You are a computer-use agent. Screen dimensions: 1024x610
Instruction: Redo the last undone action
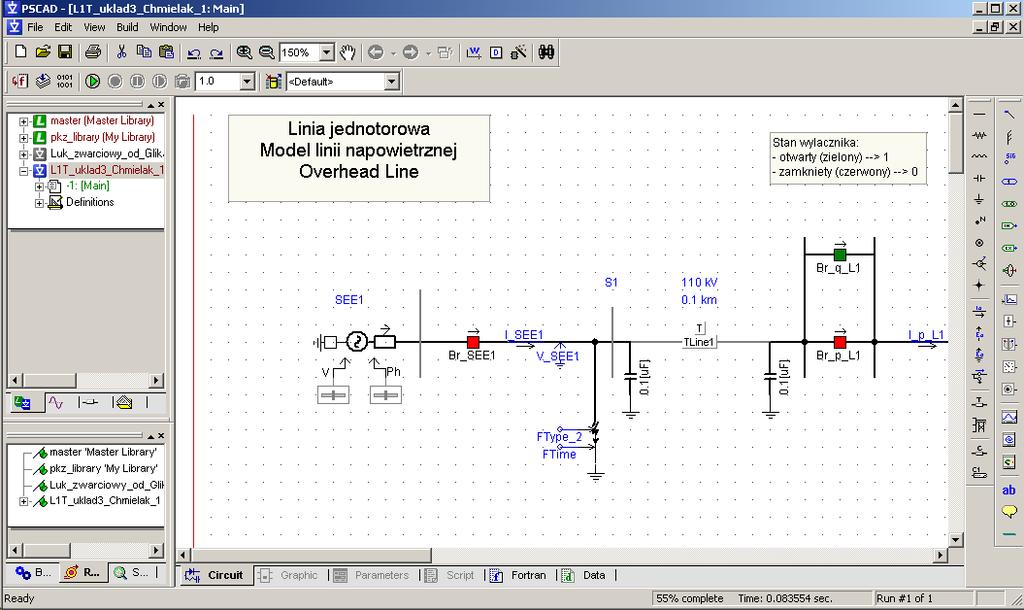pos(216,53)
